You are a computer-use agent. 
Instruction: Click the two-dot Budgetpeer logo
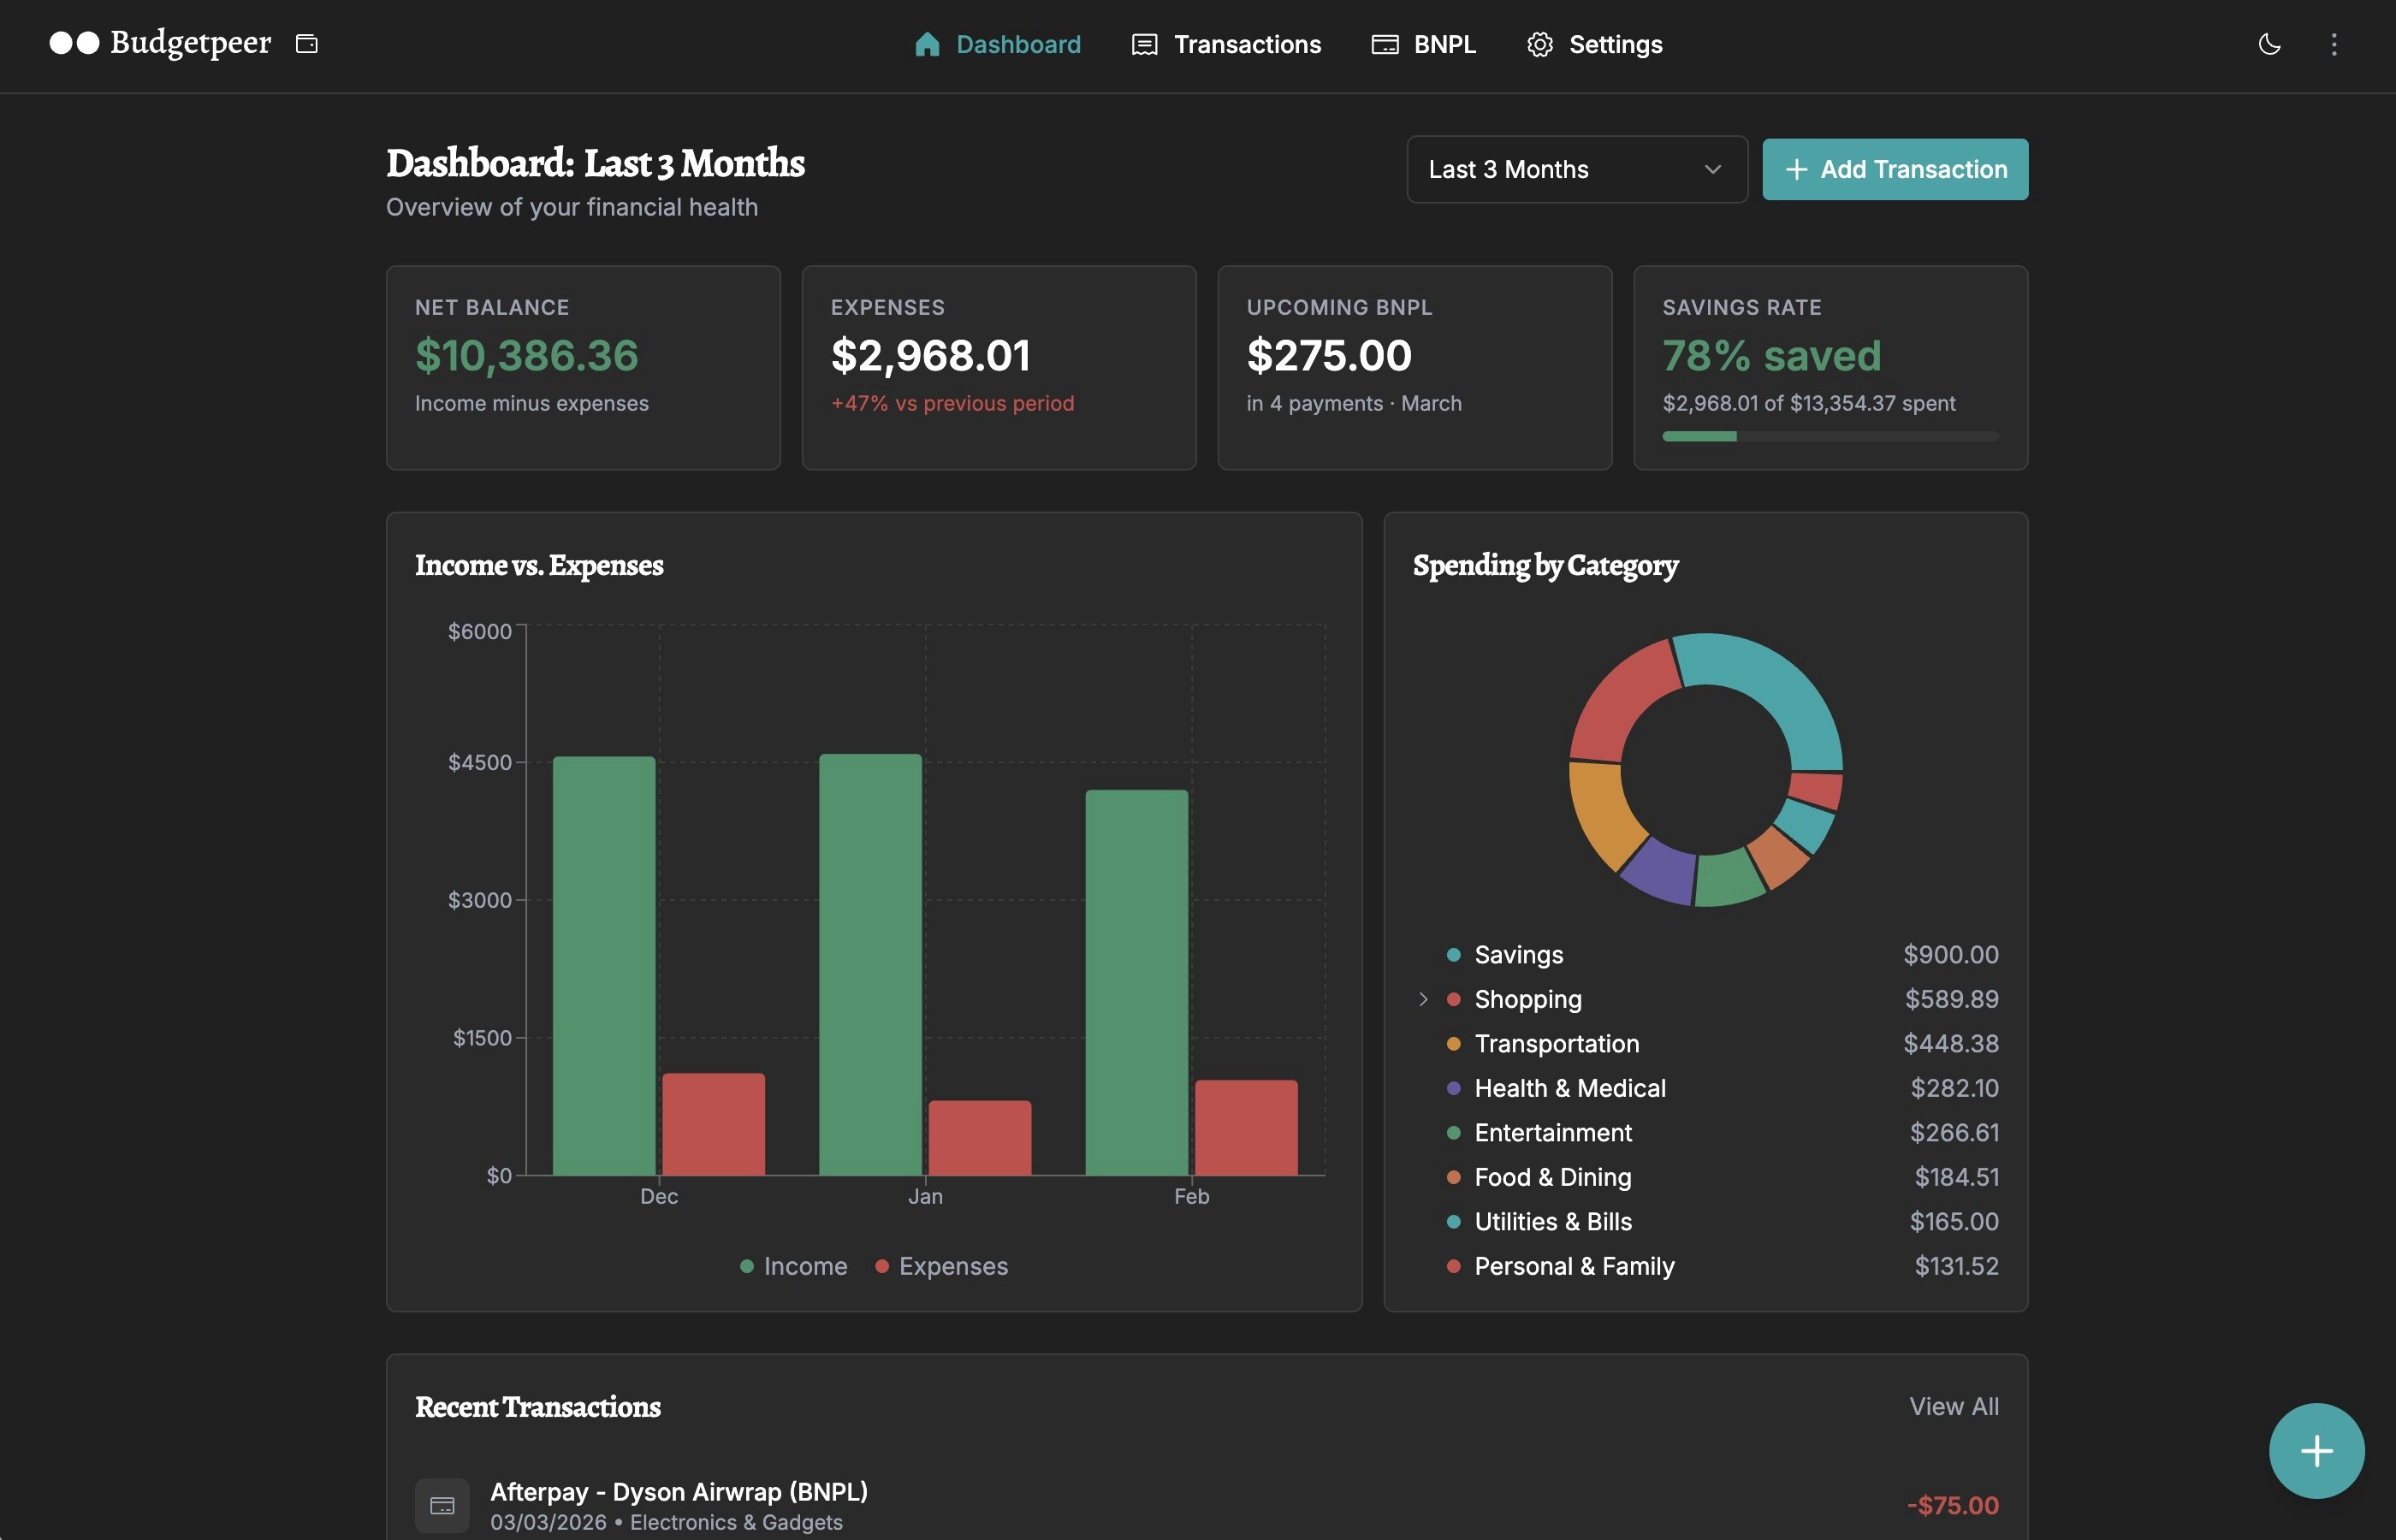[x=75, y=44]
